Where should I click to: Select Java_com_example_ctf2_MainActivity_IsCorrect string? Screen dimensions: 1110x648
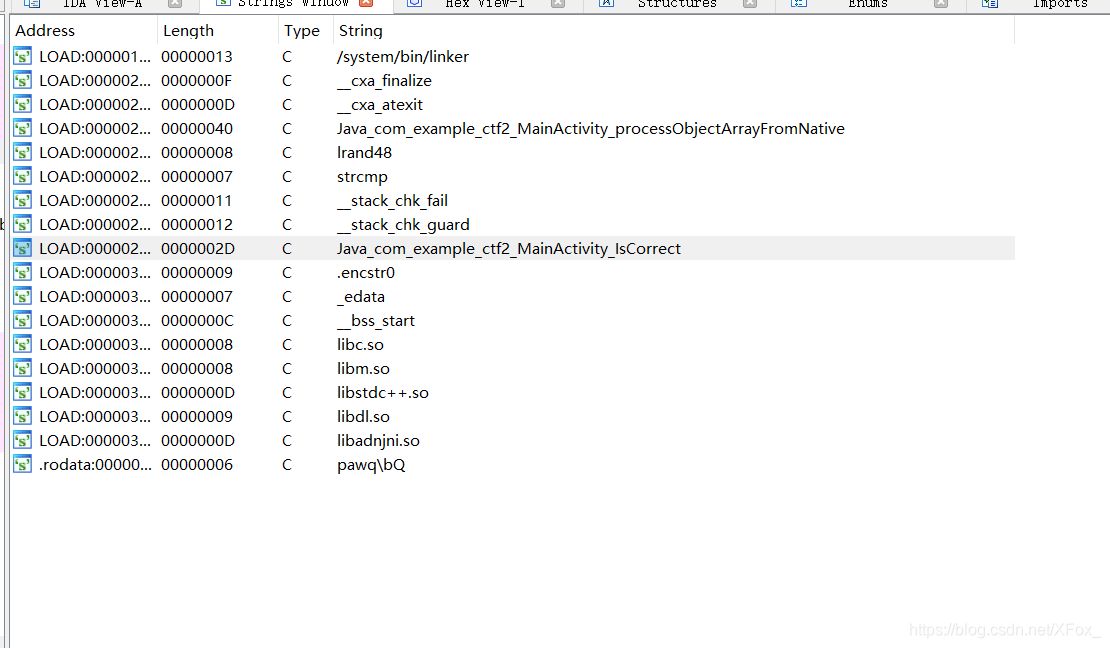509,249
